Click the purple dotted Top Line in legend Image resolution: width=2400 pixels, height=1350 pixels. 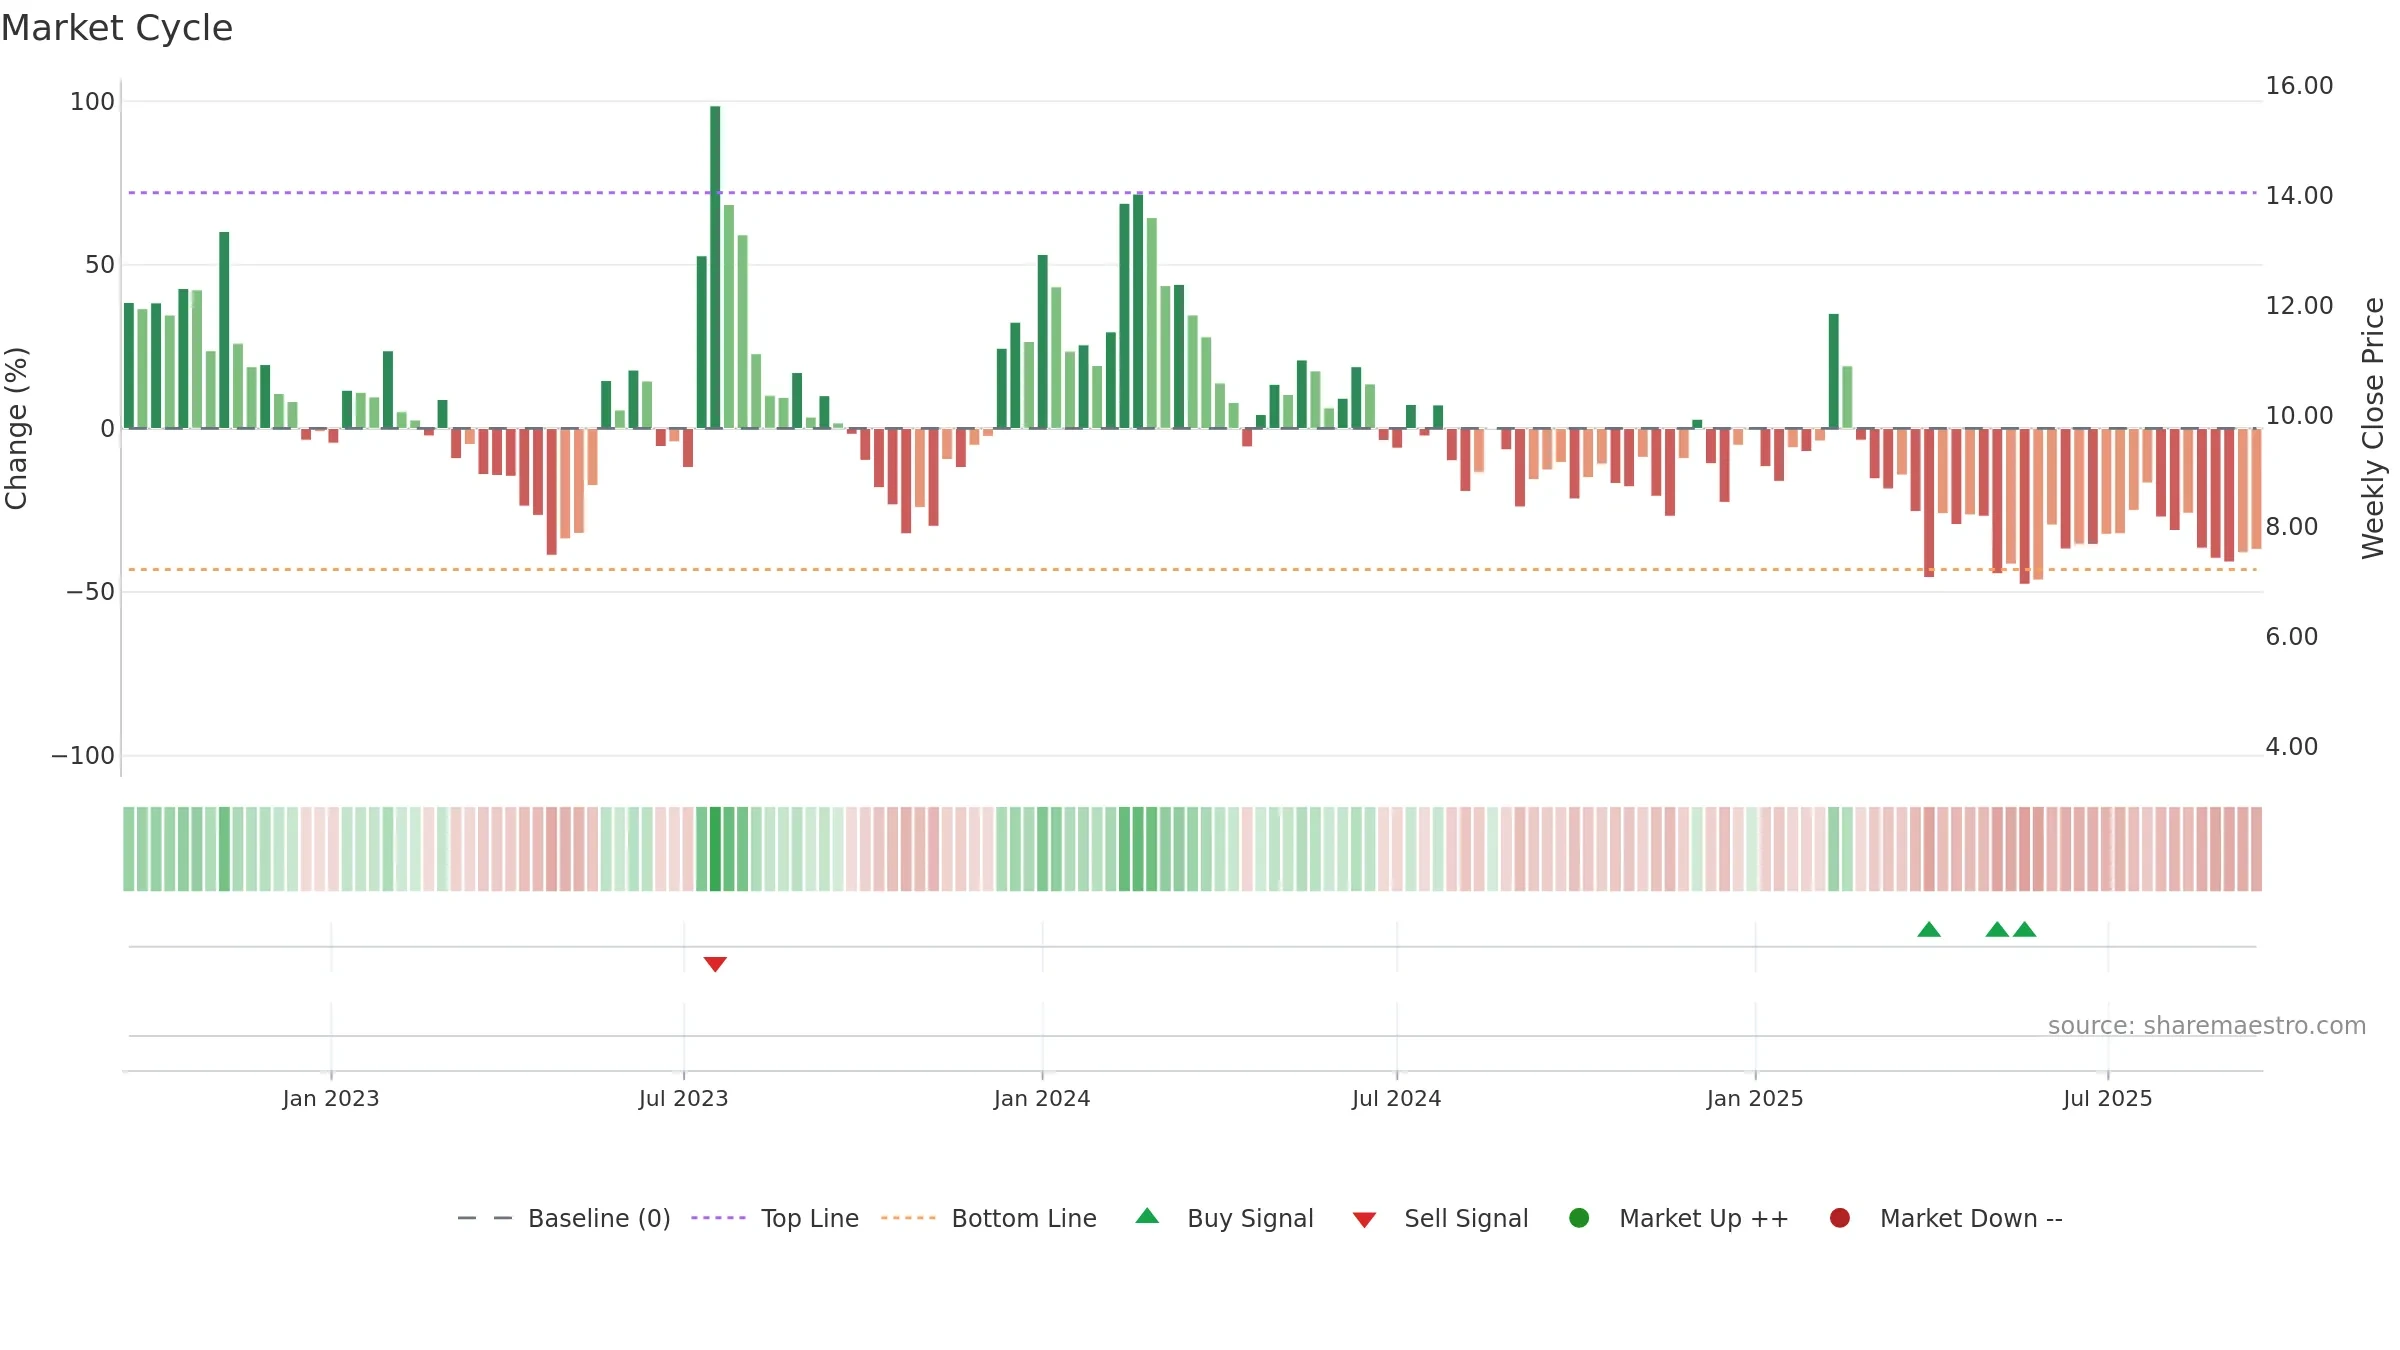(x=718, y=1218)
